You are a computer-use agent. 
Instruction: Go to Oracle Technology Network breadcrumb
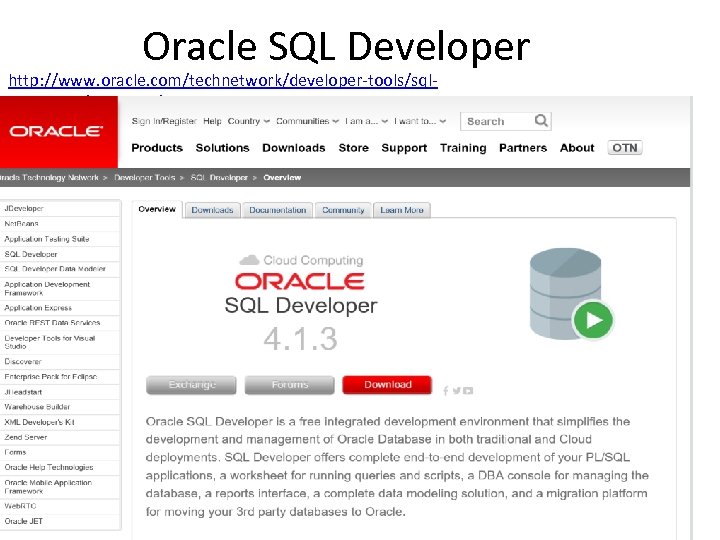pyautogui.click(x=49, y=178)
